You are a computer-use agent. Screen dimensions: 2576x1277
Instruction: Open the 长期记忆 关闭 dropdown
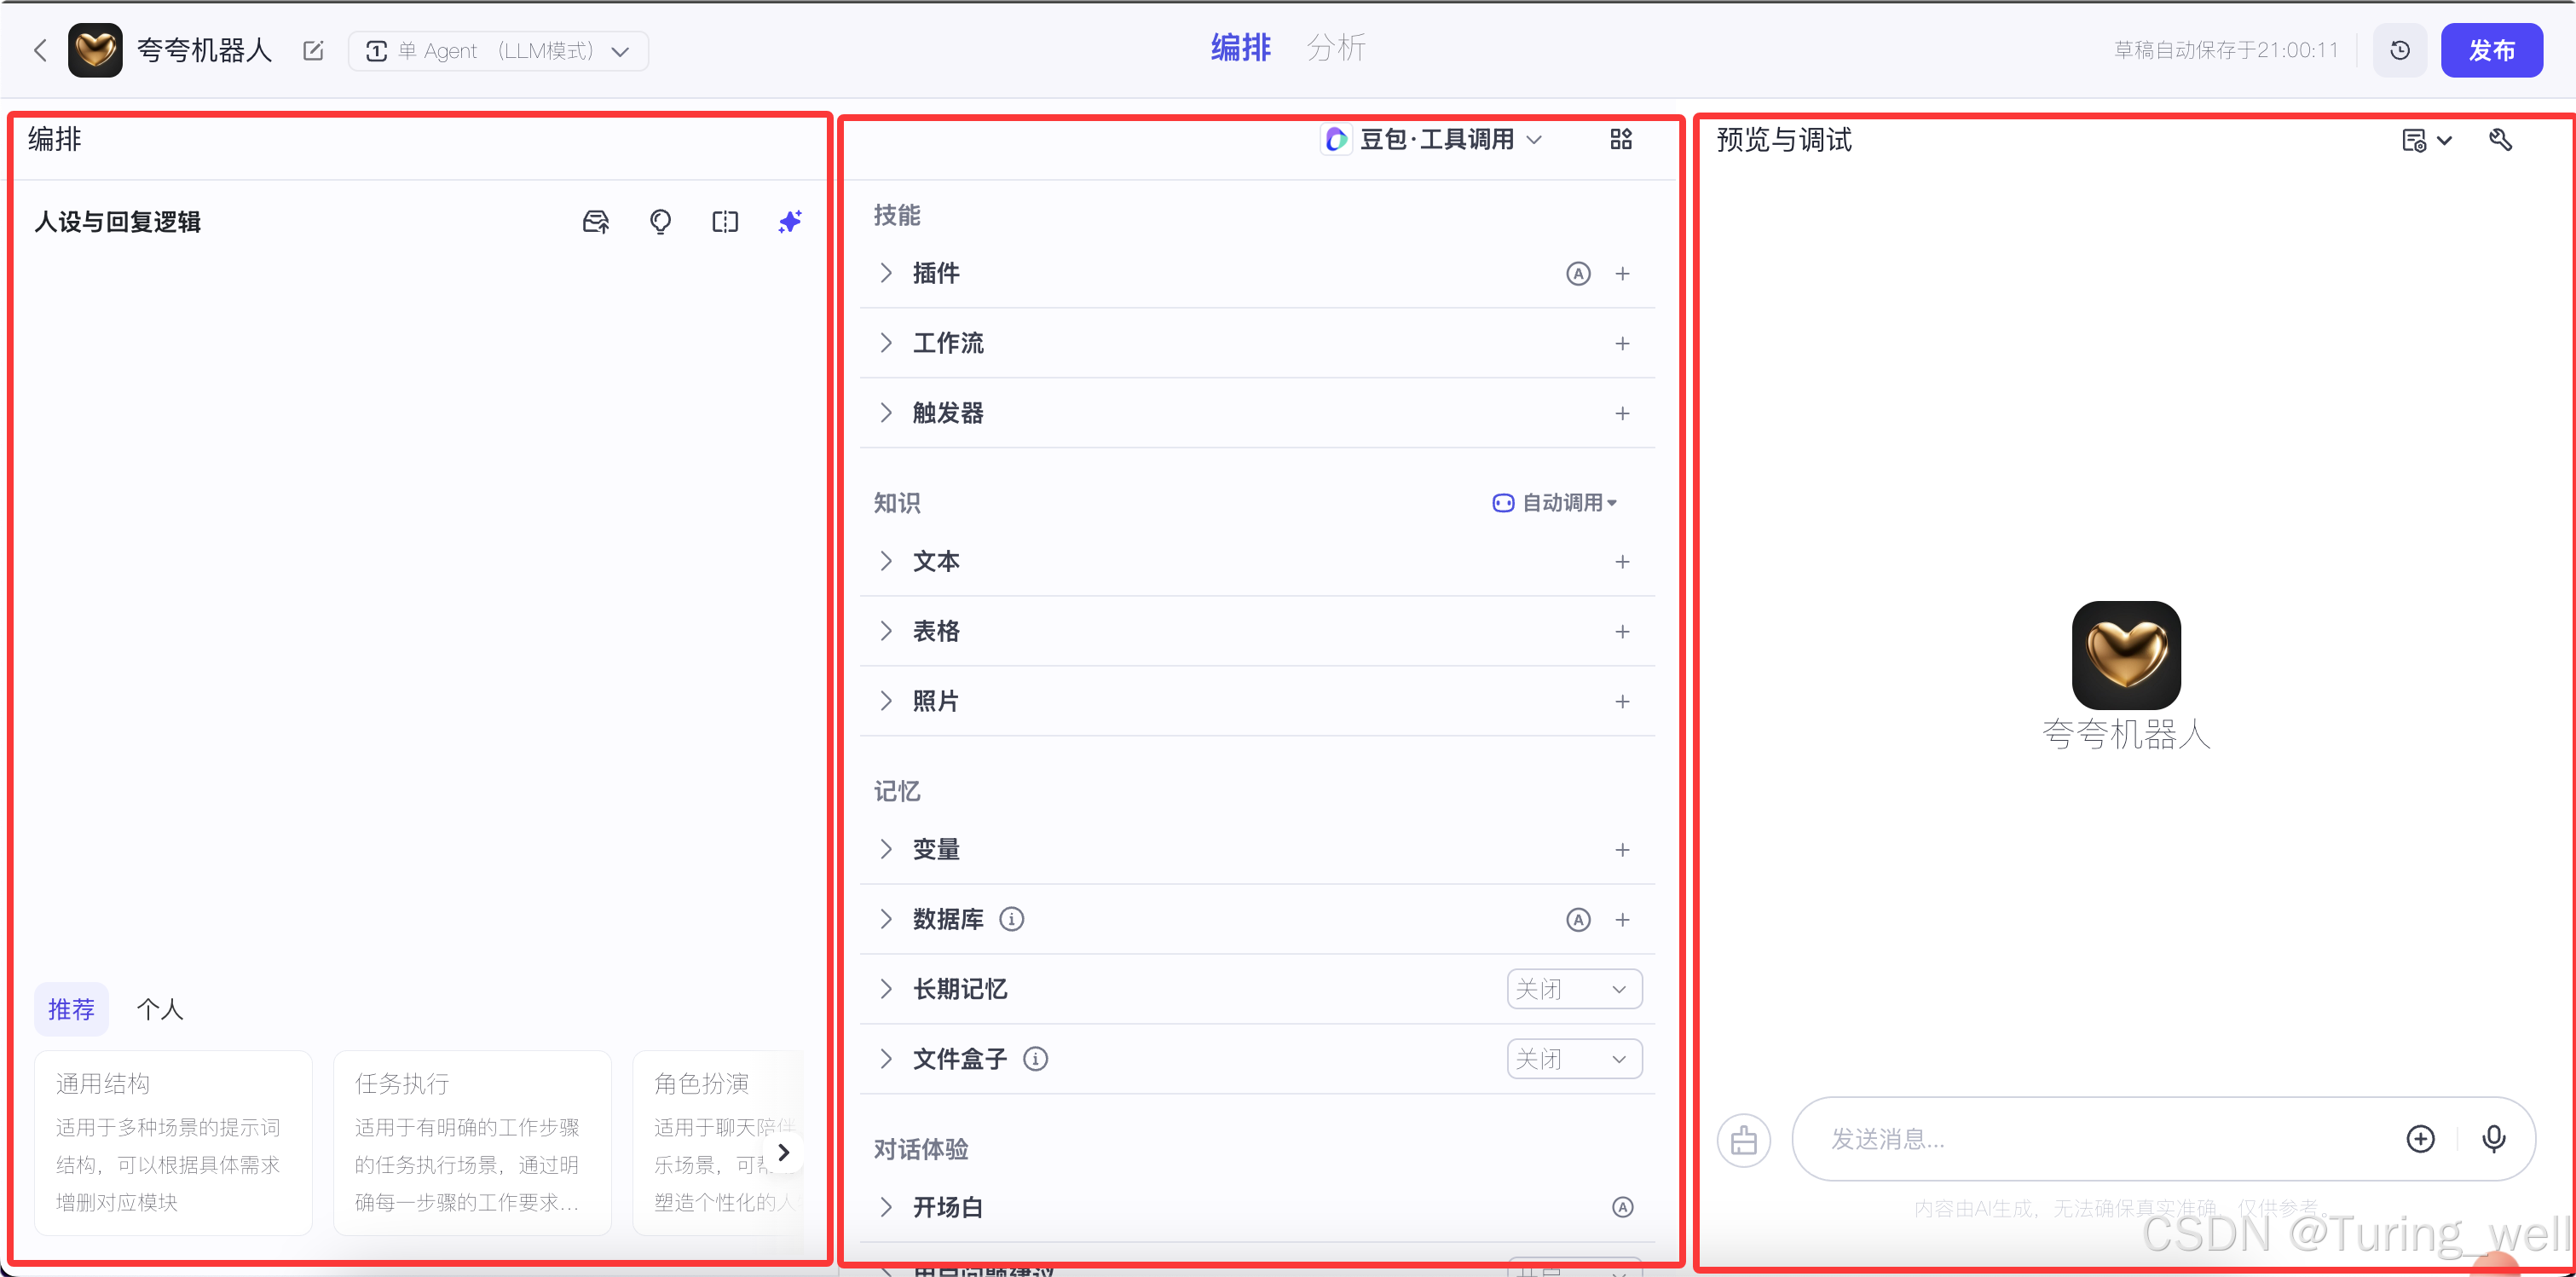point(1573,989)
